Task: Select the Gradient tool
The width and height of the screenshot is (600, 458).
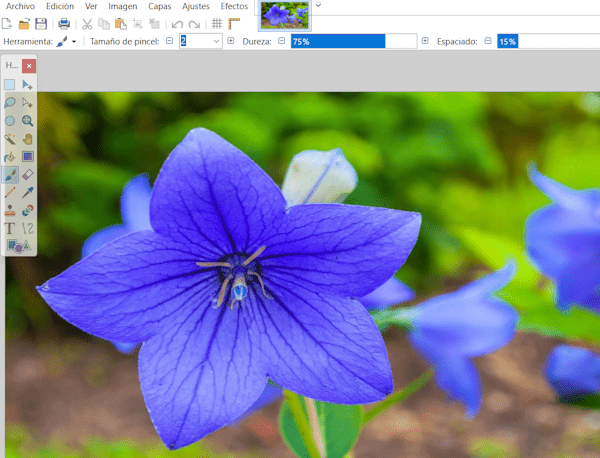Action: 27,156
